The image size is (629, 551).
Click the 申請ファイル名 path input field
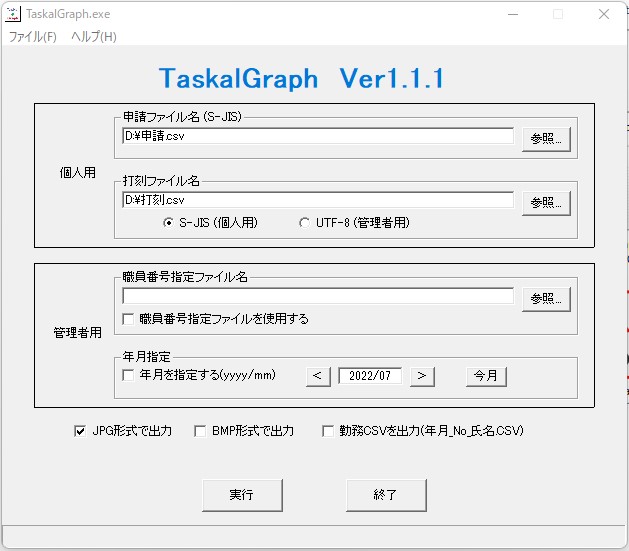[x=318, y=136]
